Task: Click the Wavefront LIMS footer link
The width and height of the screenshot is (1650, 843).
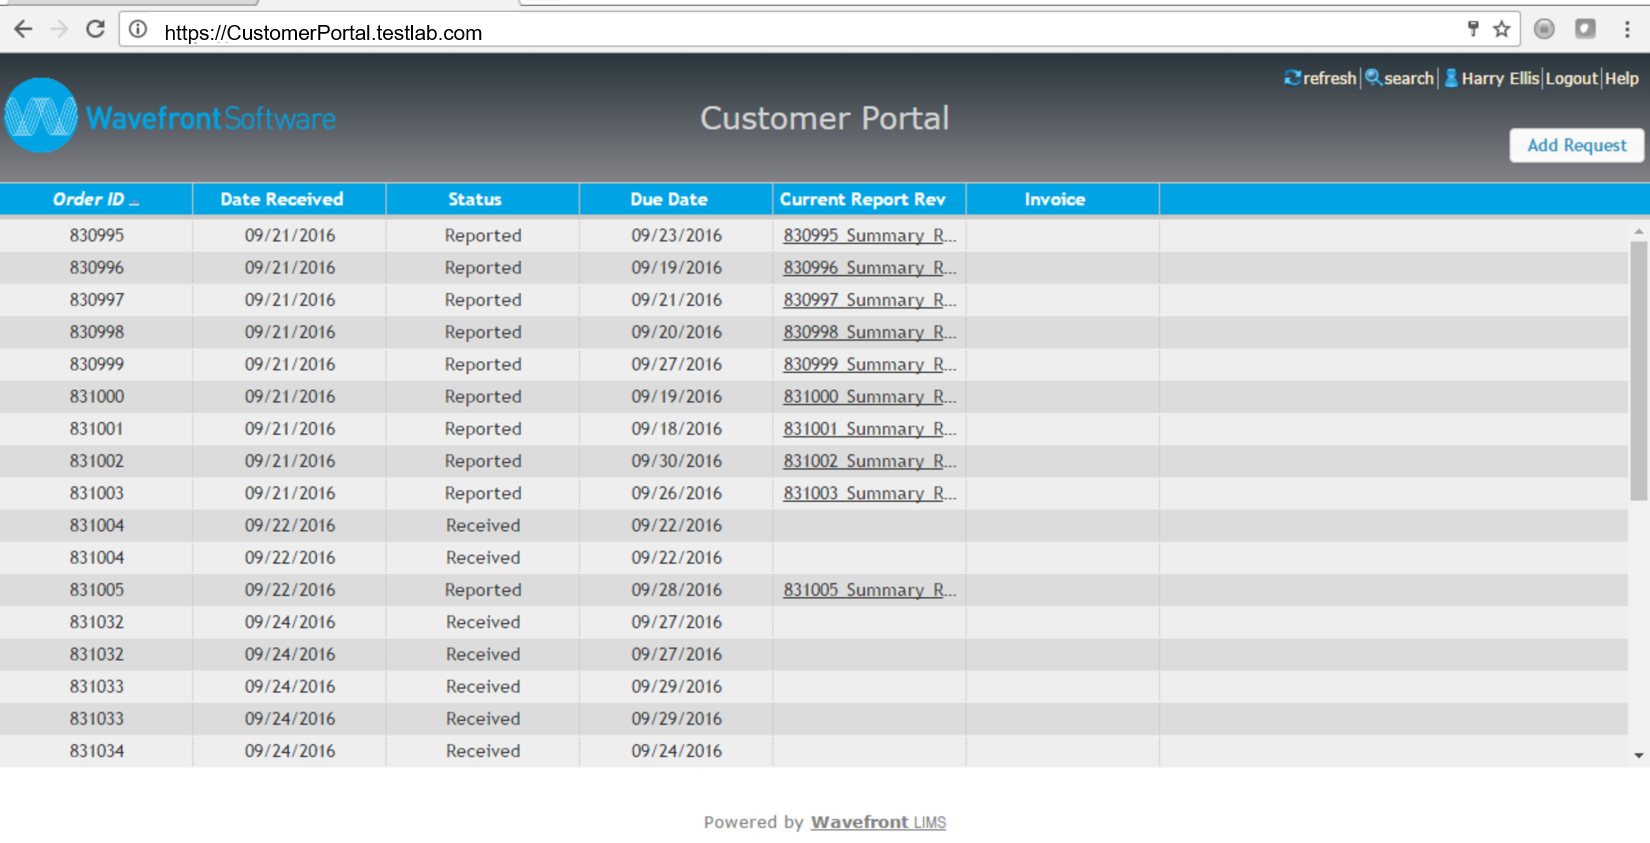Action: click(x=878, y=822)
